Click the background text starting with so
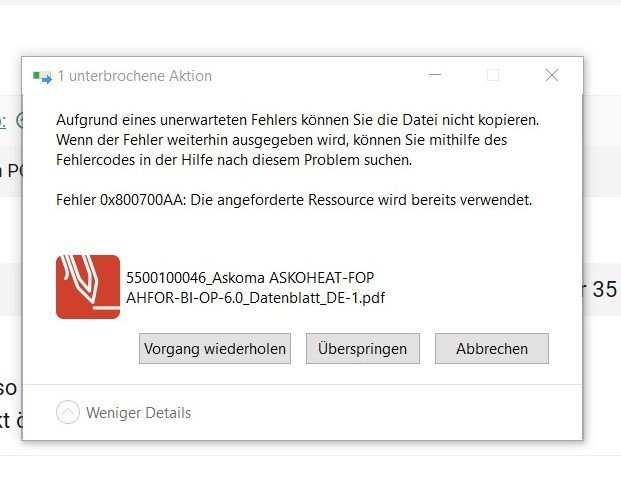The image size is (621, 499). coord(9,387)
